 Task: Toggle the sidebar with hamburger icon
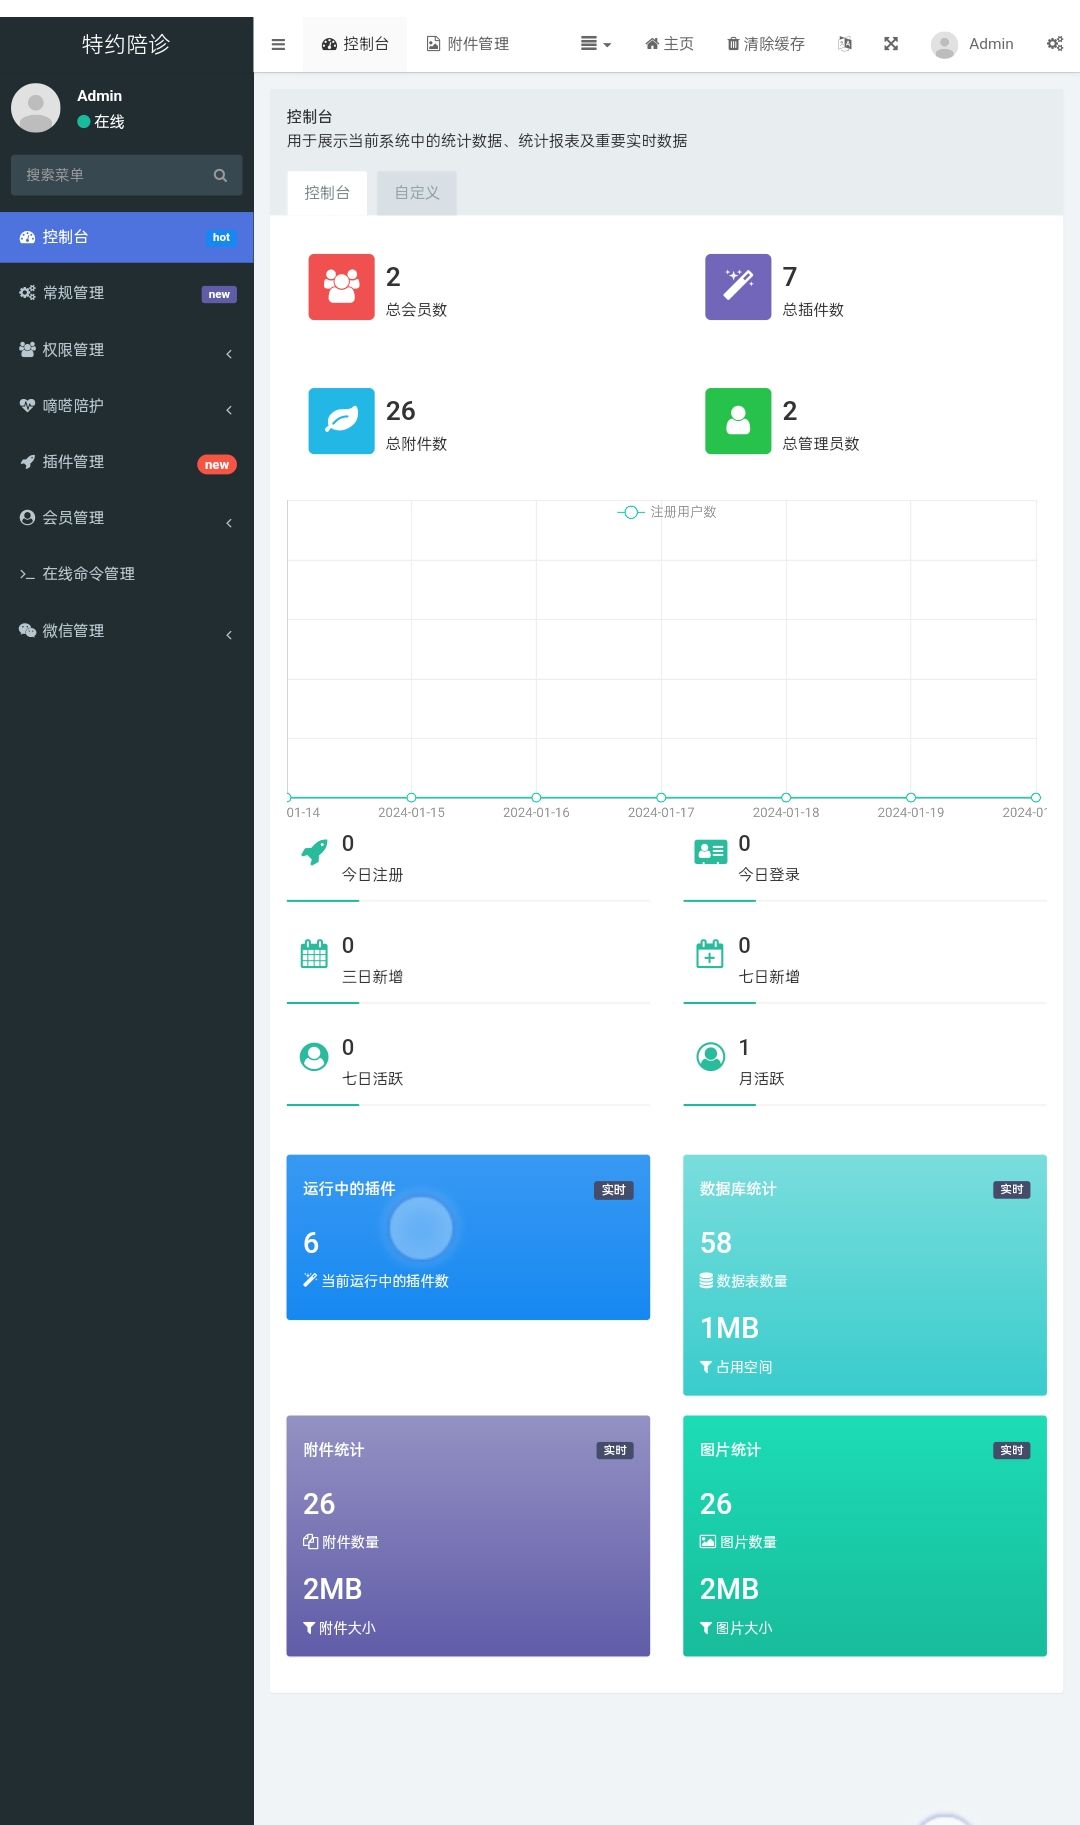278,44
